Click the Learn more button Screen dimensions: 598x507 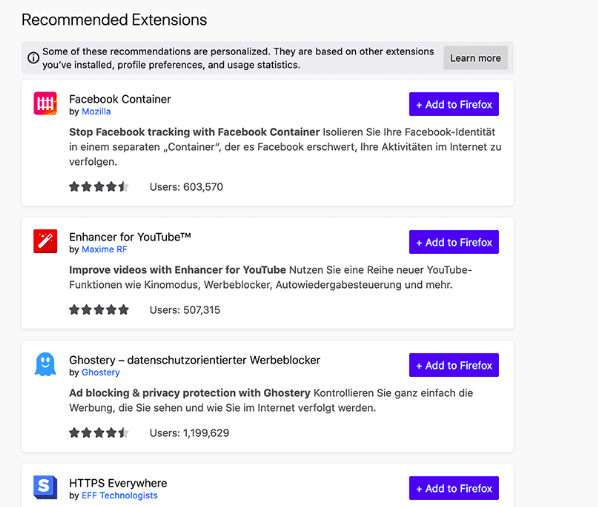(476, 58)
